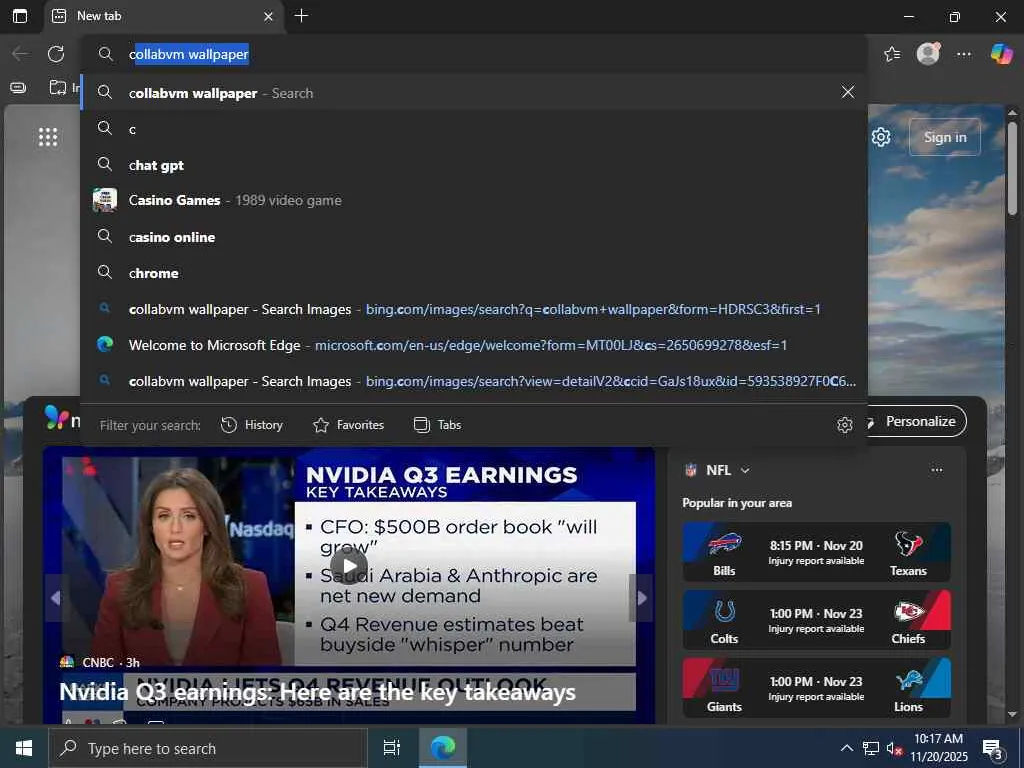Open the notification center icon
This screenshot has height=768, width=1024.
[993, 749]
